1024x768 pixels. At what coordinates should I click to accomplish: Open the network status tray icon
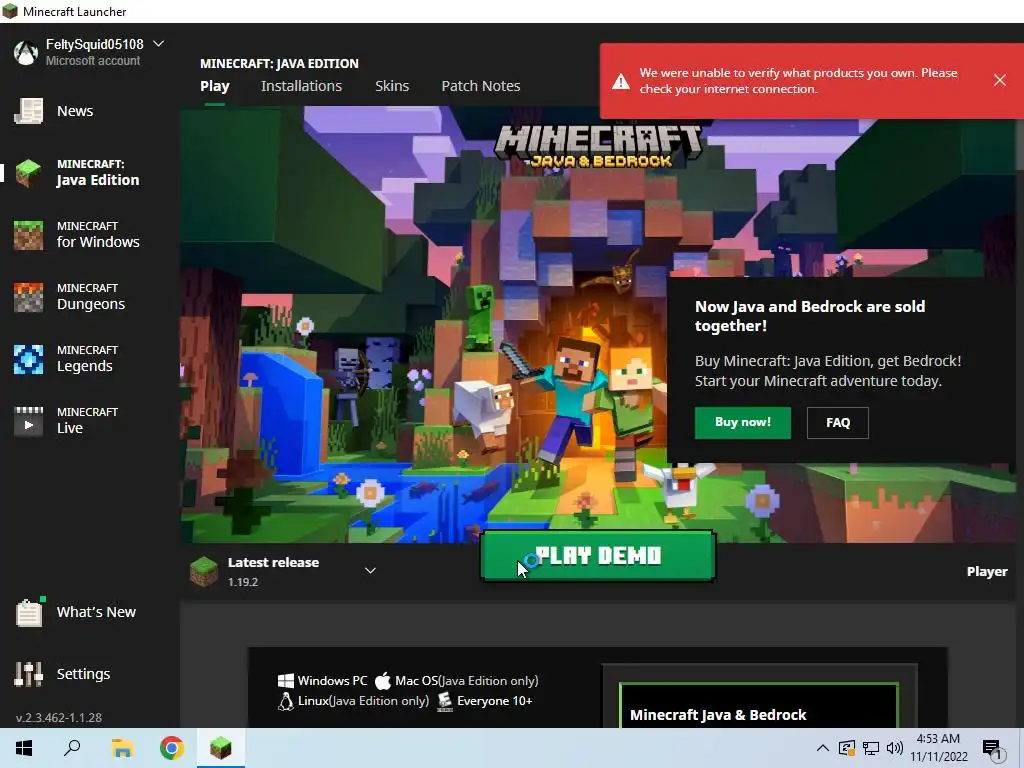[x=871, y=748]
